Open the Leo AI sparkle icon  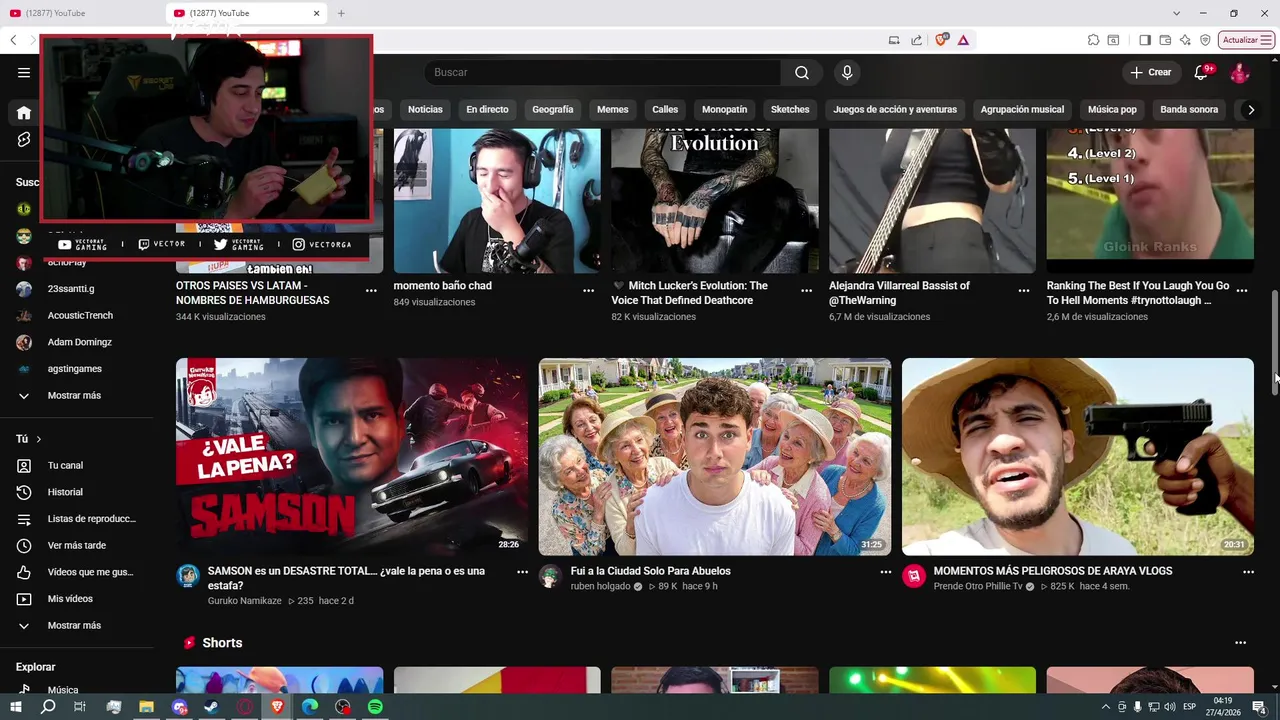click(x=1185, y=40)
